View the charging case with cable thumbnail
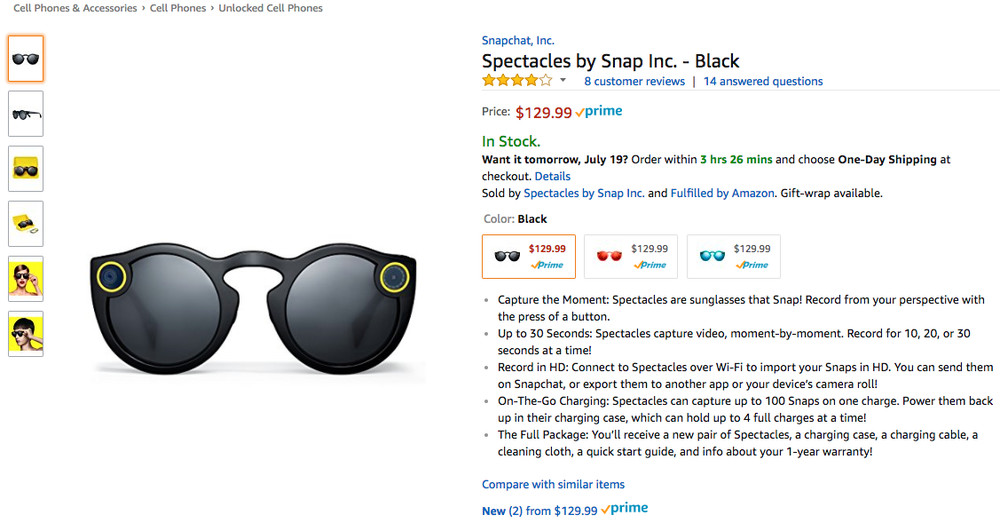The width and height of the screenshot is (1000, 523). click(25, 224)
